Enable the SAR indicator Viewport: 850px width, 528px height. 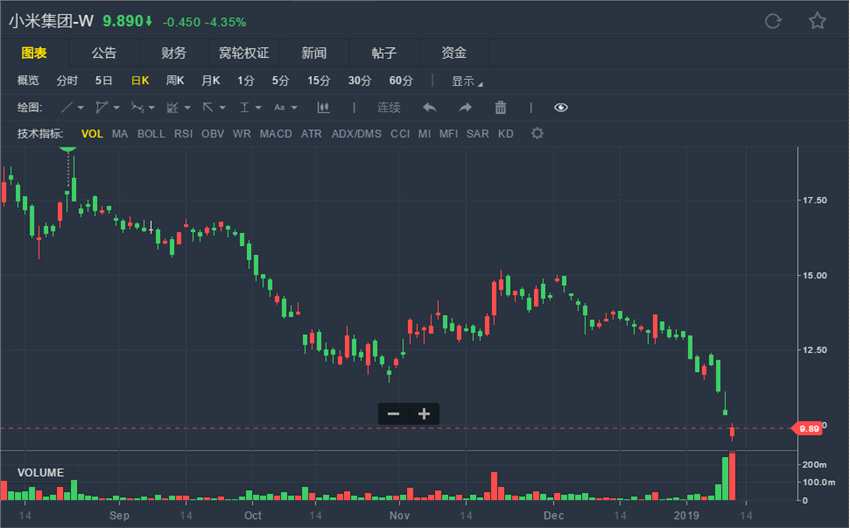pyautogui.click(x=478, y=133)
